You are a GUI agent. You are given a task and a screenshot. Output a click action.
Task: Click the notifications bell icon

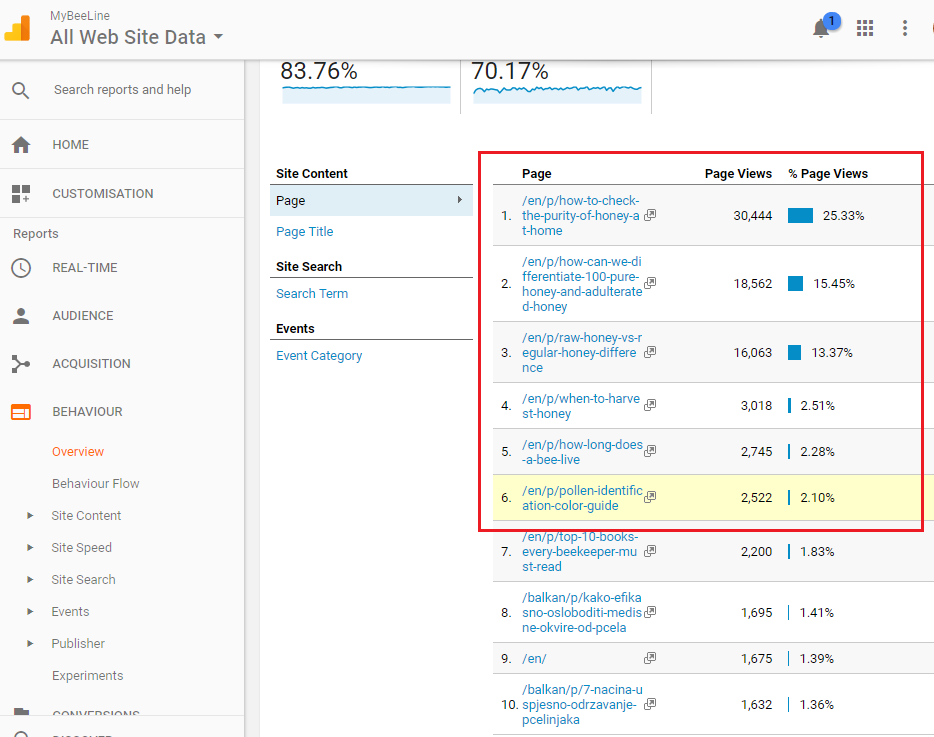(x=821, y=29)
